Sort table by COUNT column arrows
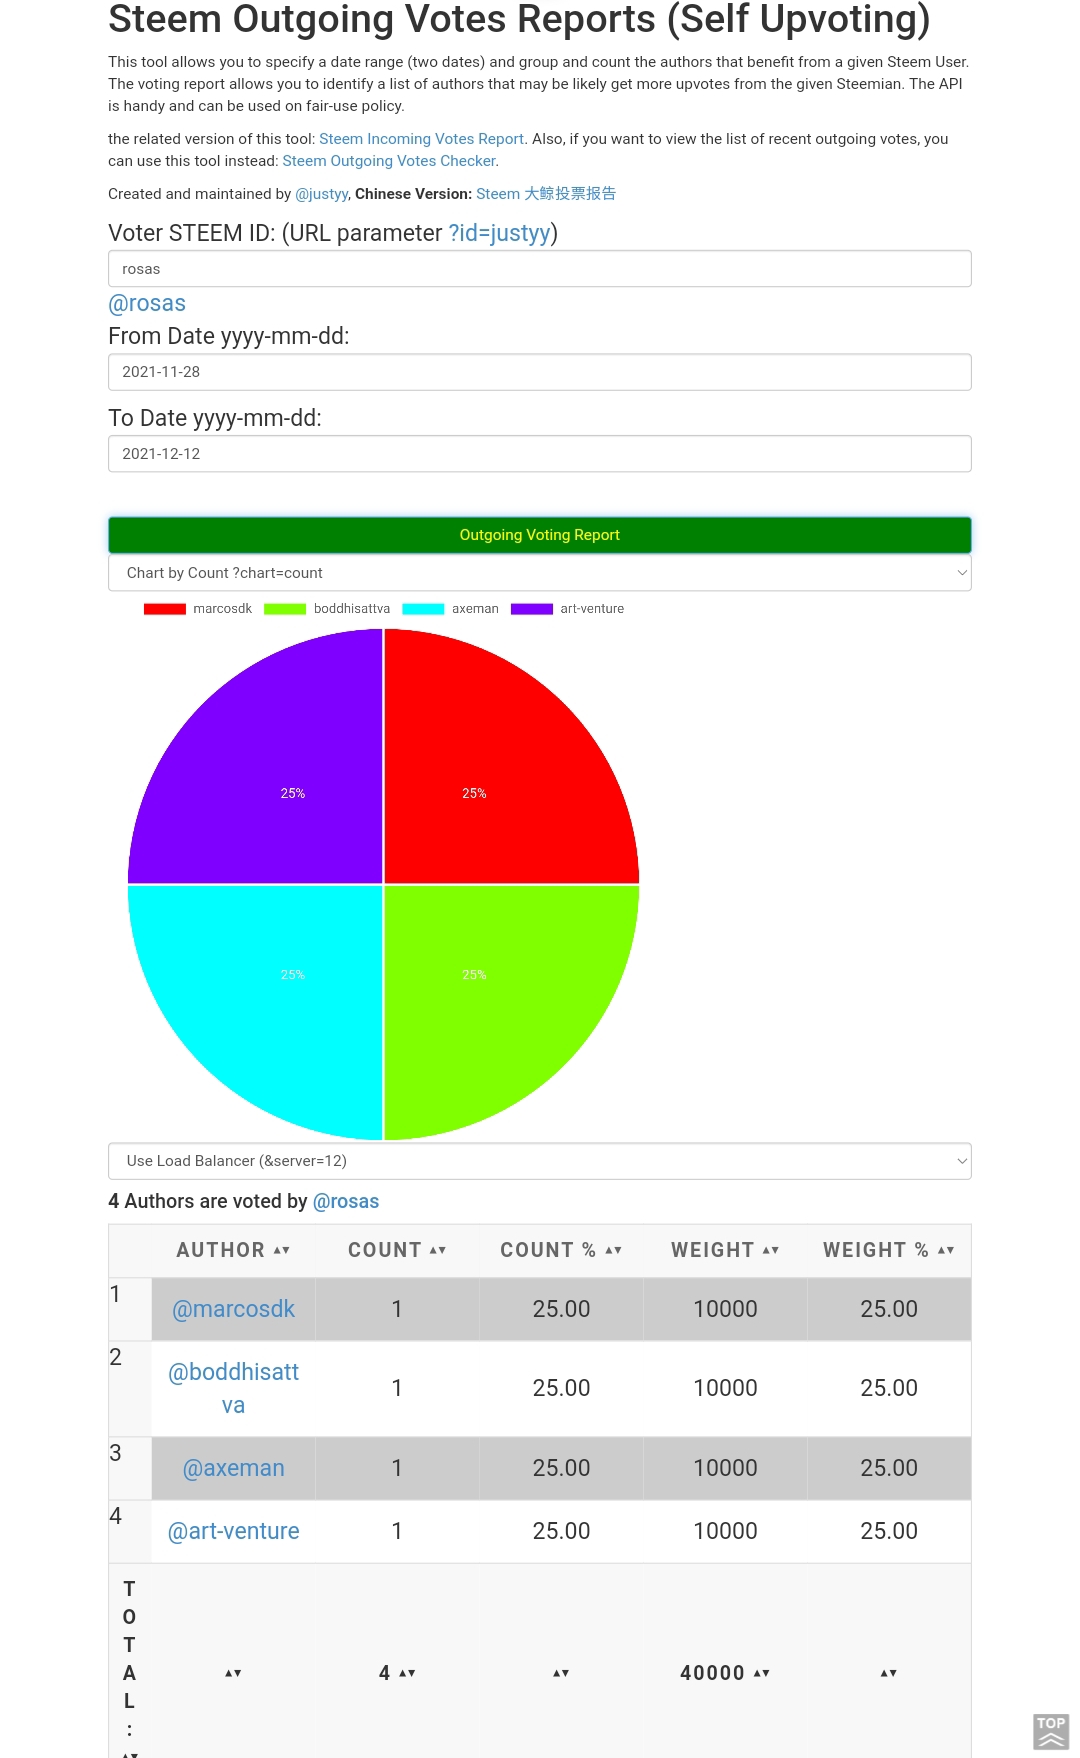Screen dimensions: 1080x1758 point(438,1250)
